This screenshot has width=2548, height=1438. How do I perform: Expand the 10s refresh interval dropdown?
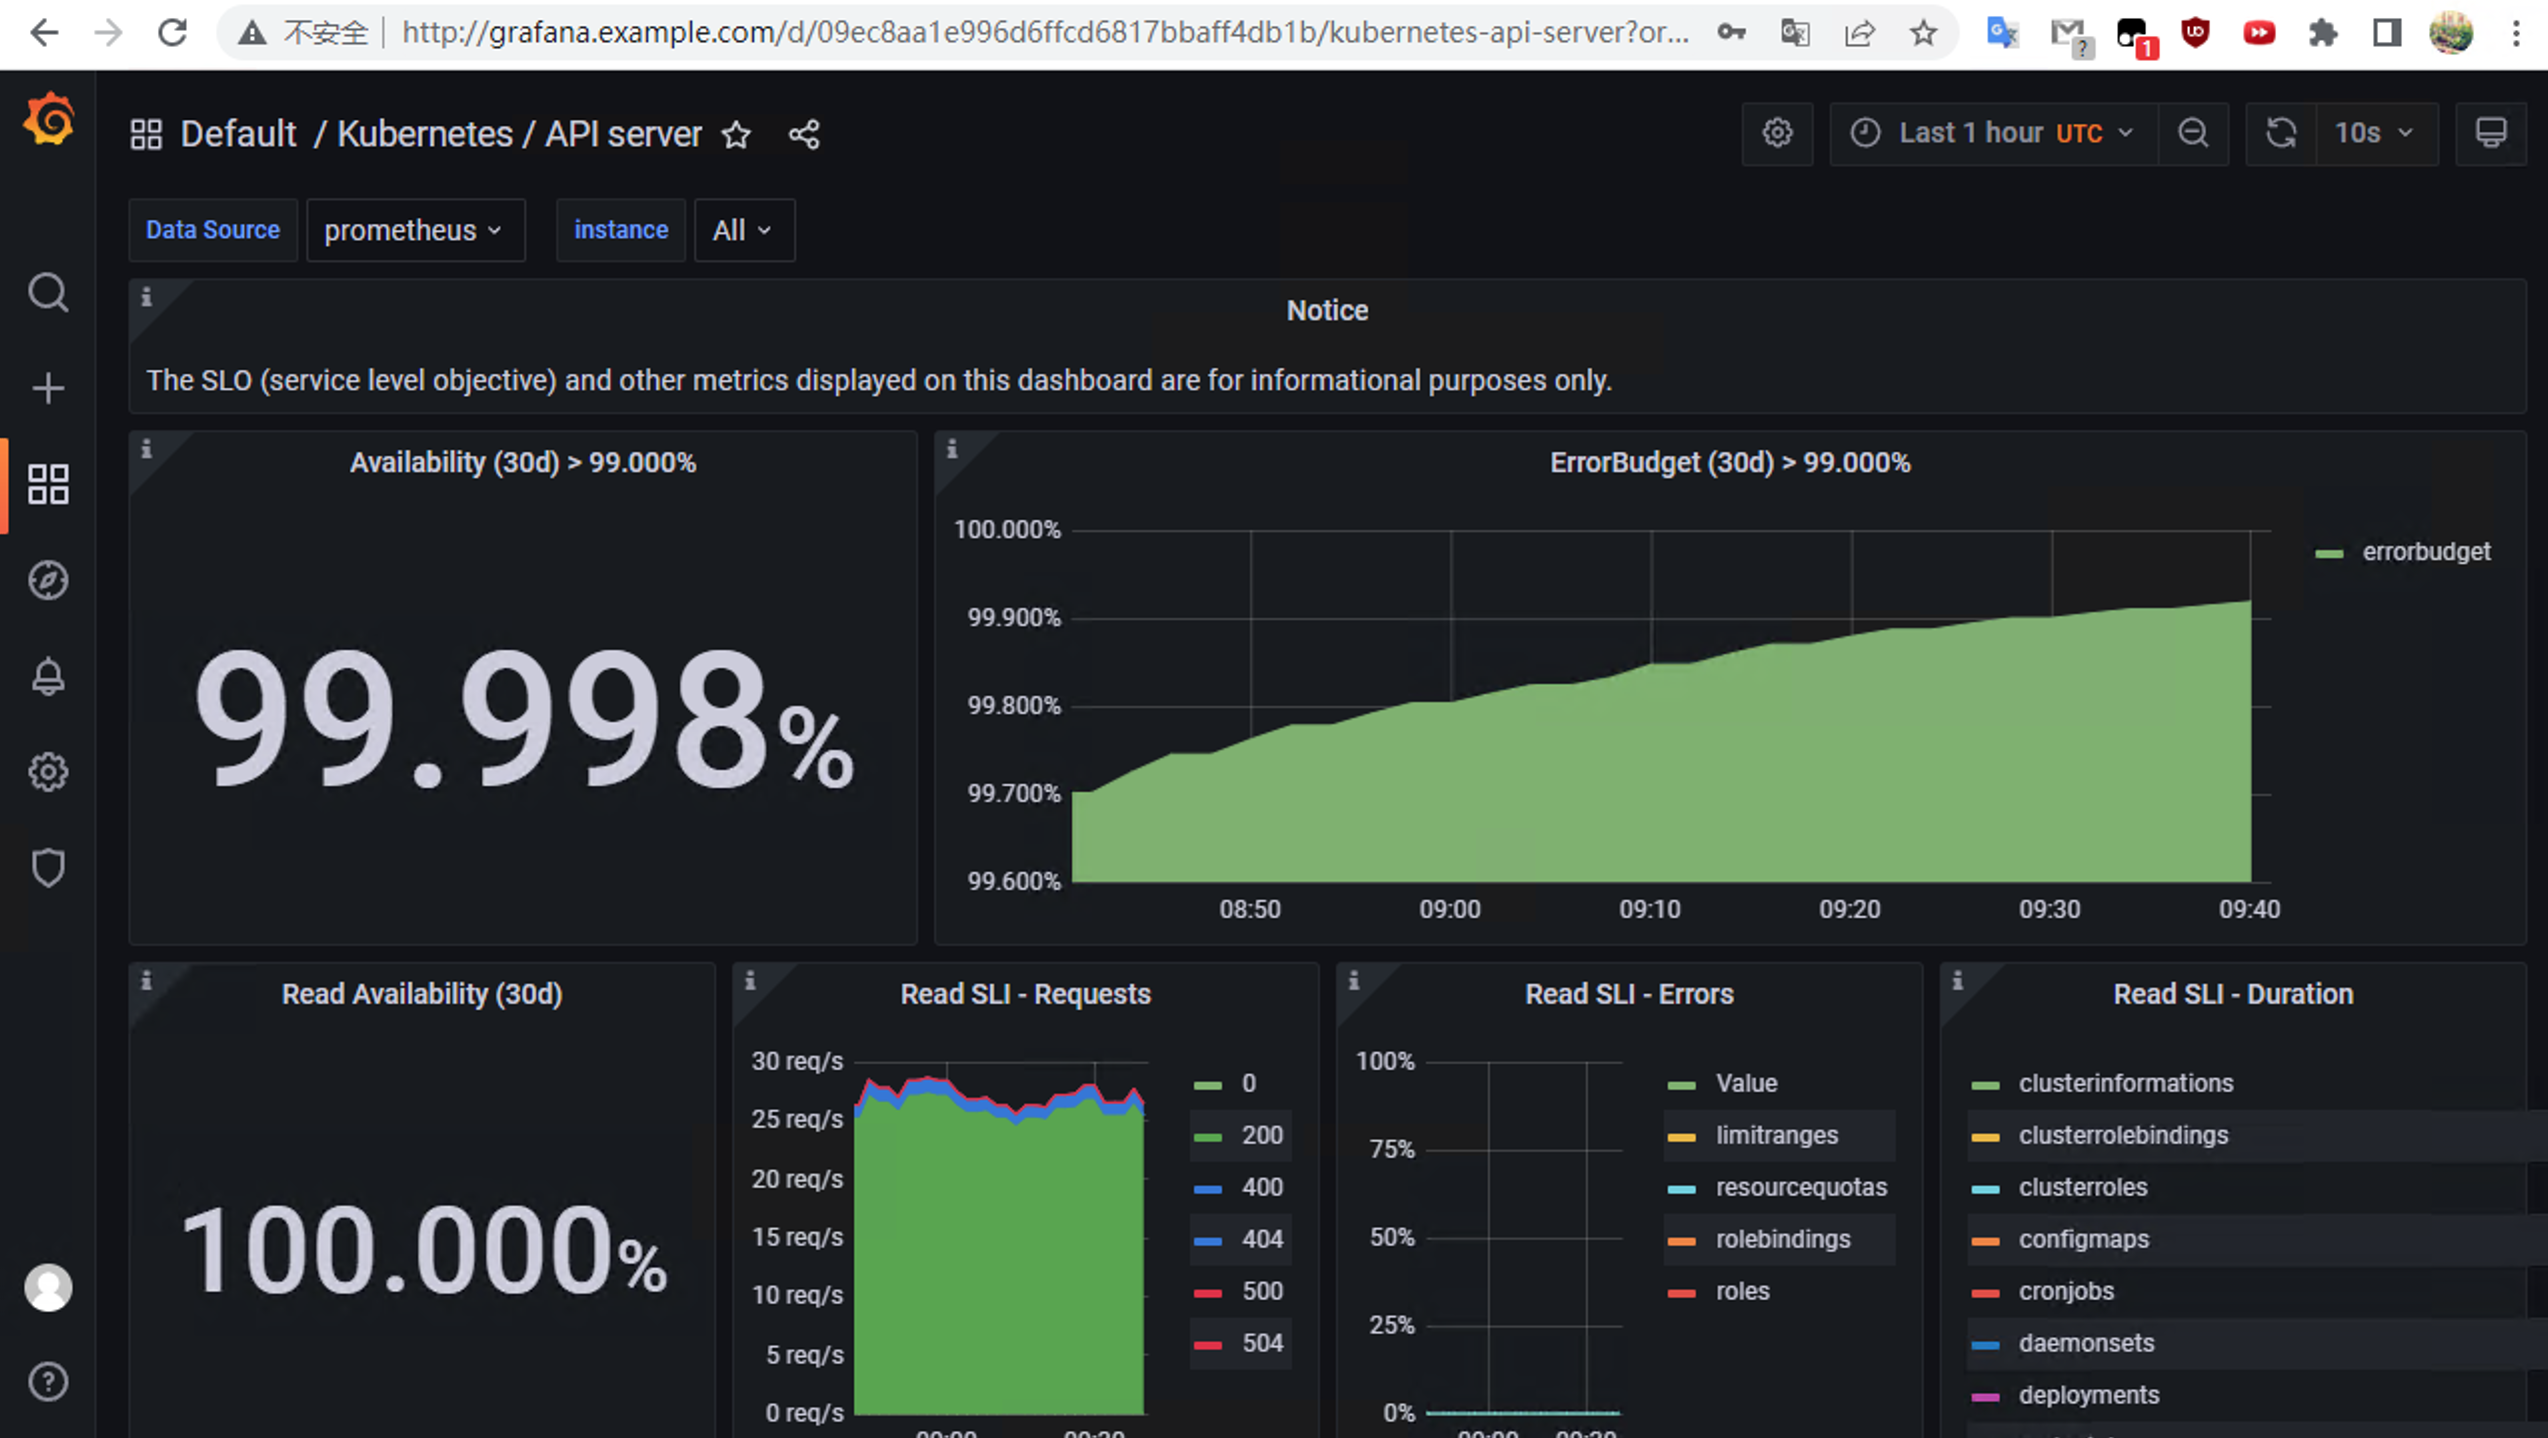pos(2375,133)
